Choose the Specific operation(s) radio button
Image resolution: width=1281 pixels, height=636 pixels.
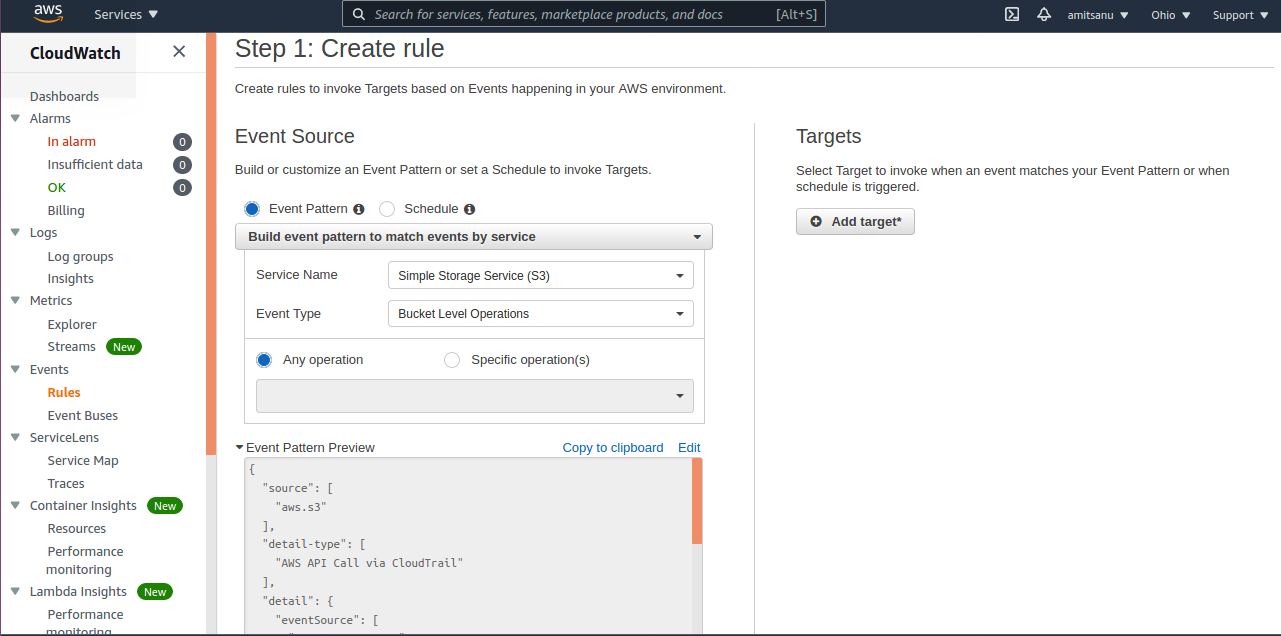(452, 360)
